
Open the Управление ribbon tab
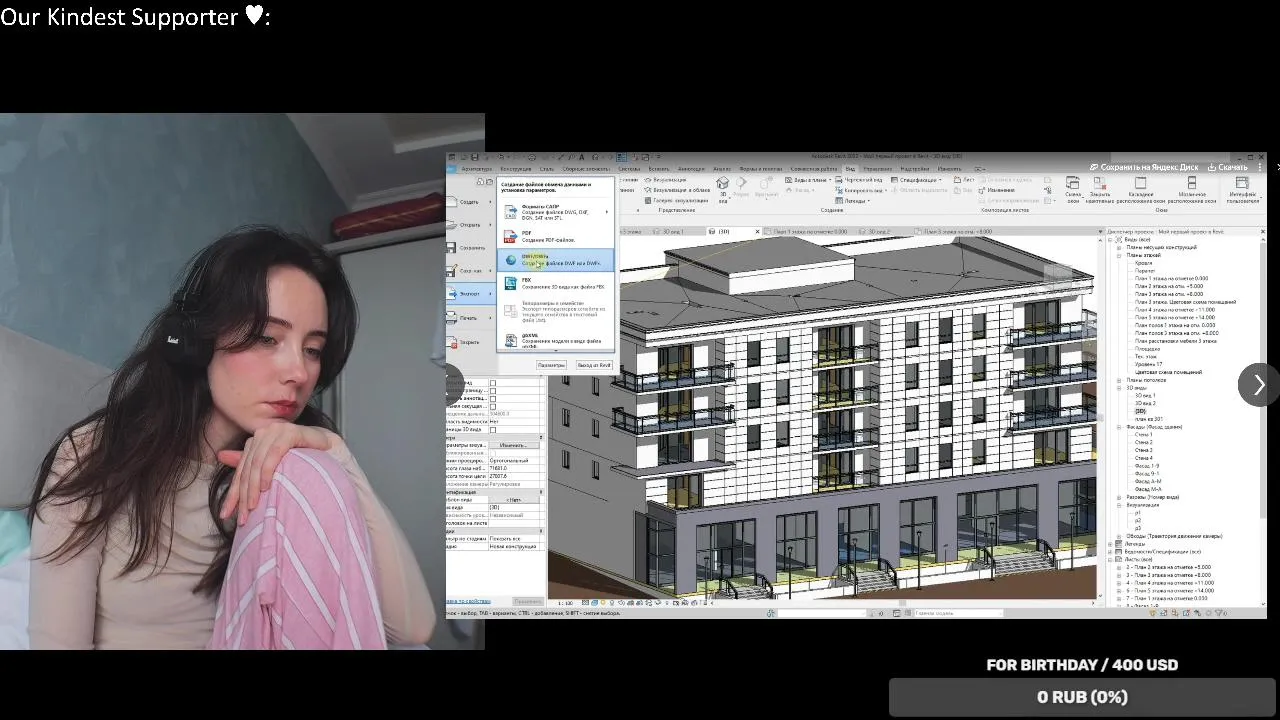coord(877,169)
